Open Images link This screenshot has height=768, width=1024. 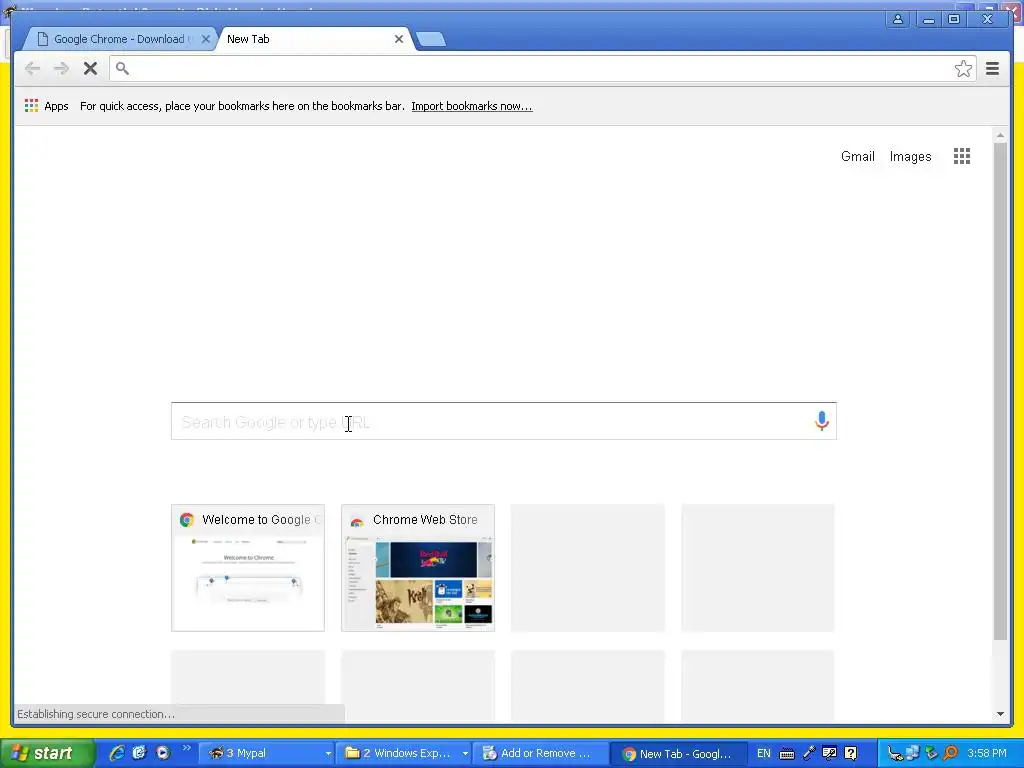[x=910, y=157]
